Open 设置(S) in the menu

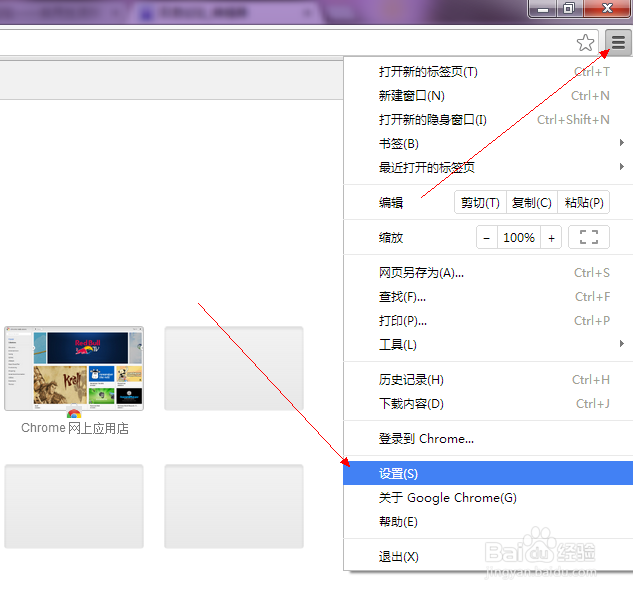pyautogui.click(x=488, y=473)
